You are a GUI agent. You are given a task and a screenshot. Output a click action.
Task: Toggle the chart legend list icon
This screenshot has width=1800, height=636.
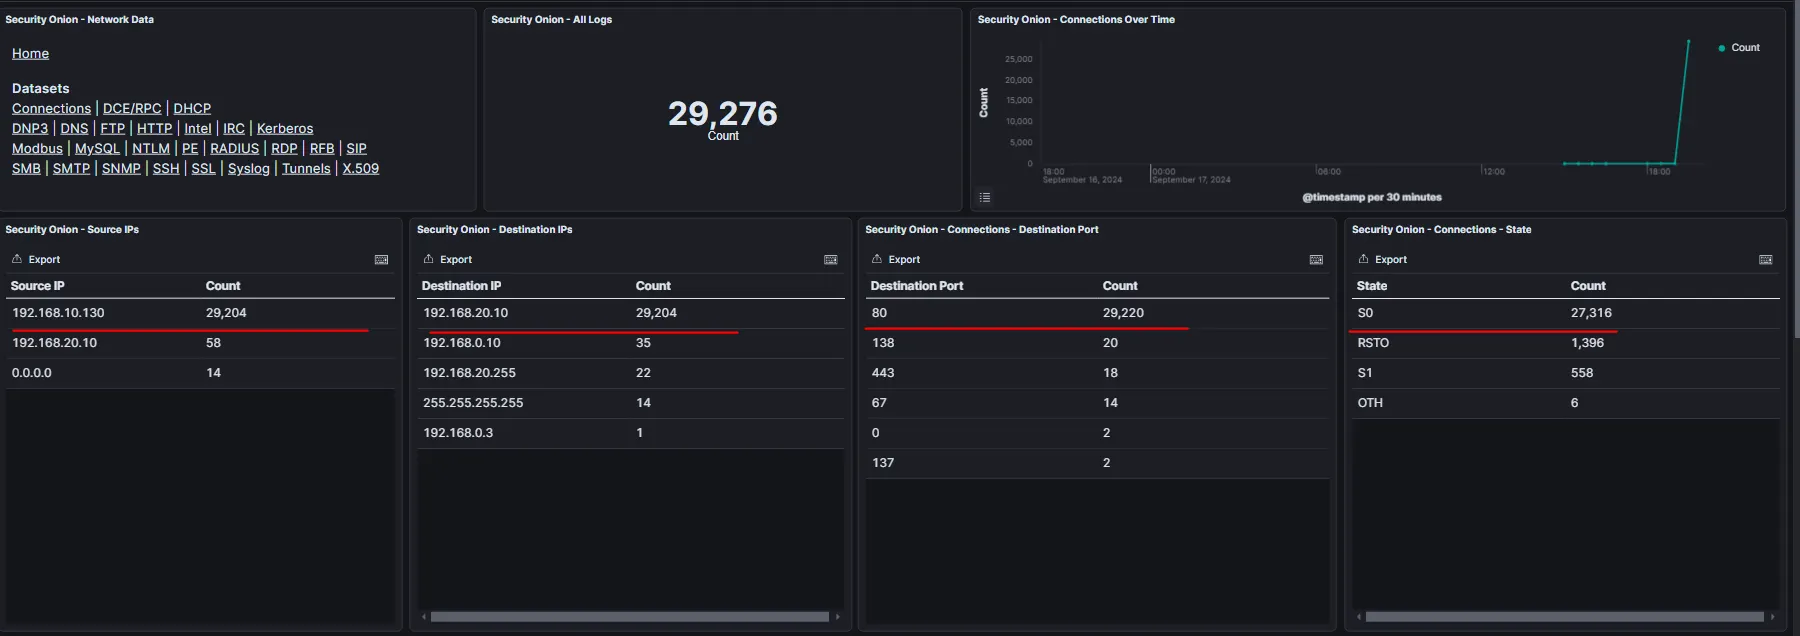(985, 198)
